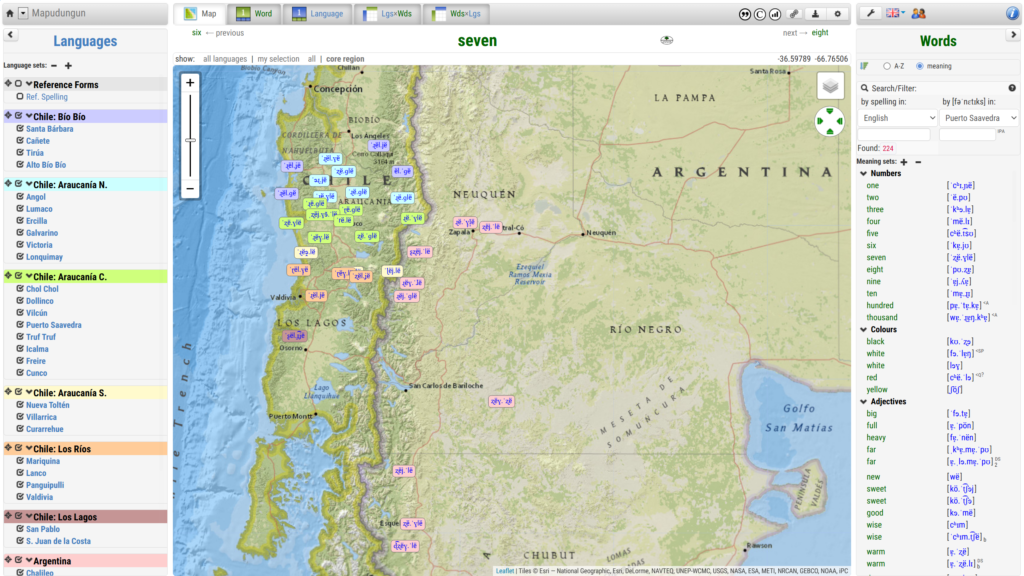This screenshot has width=1024, height=576.
Task: Switch to the Lgs>Wds tab
Action: pyautogui.click(x=388, y=14)
